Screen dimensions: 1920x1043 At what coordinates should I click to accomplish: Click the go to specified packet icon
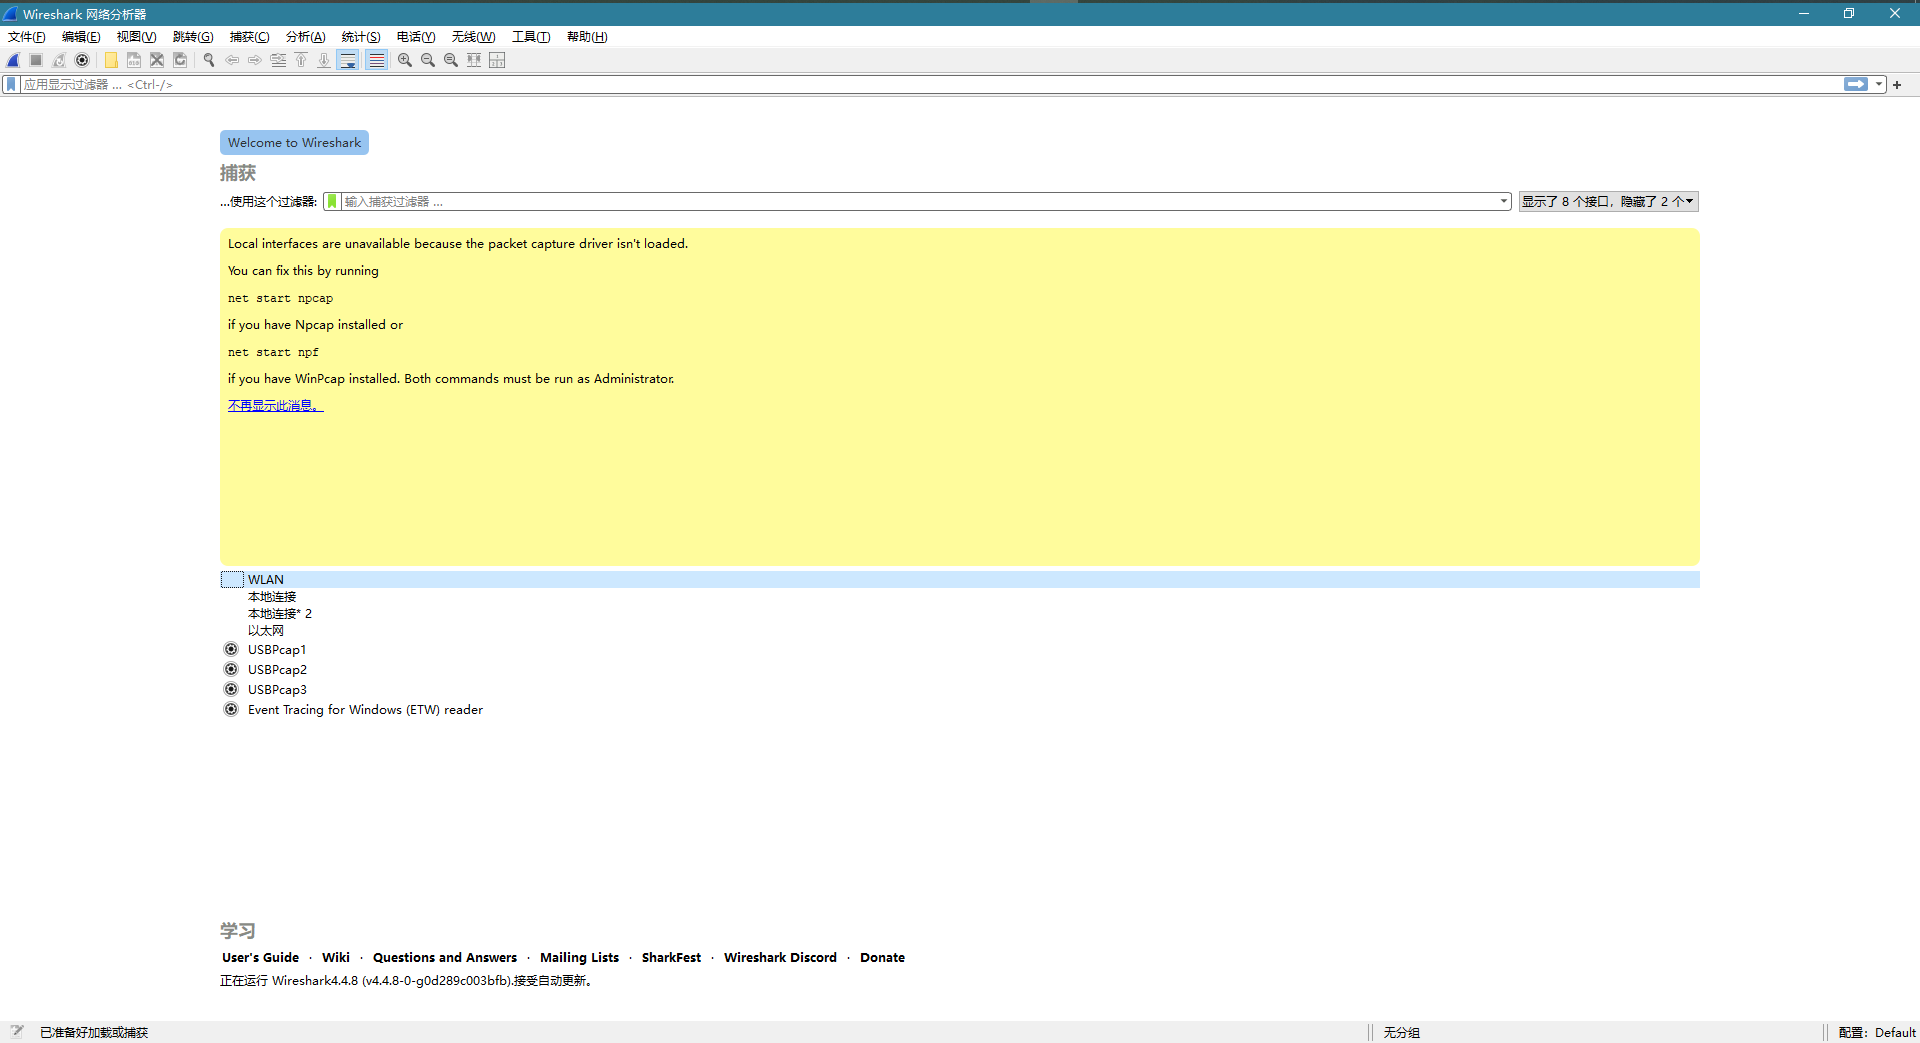[x=278, y=60]
